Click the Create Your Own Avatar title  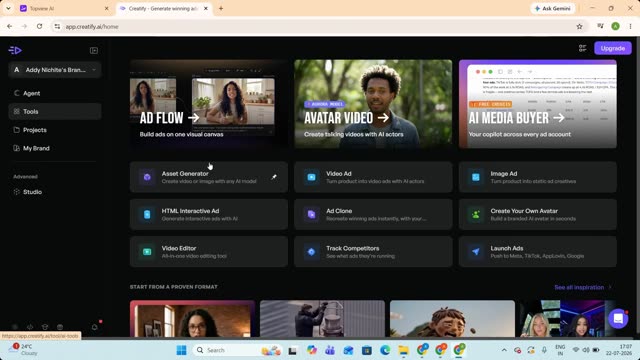tap(524, 211)
